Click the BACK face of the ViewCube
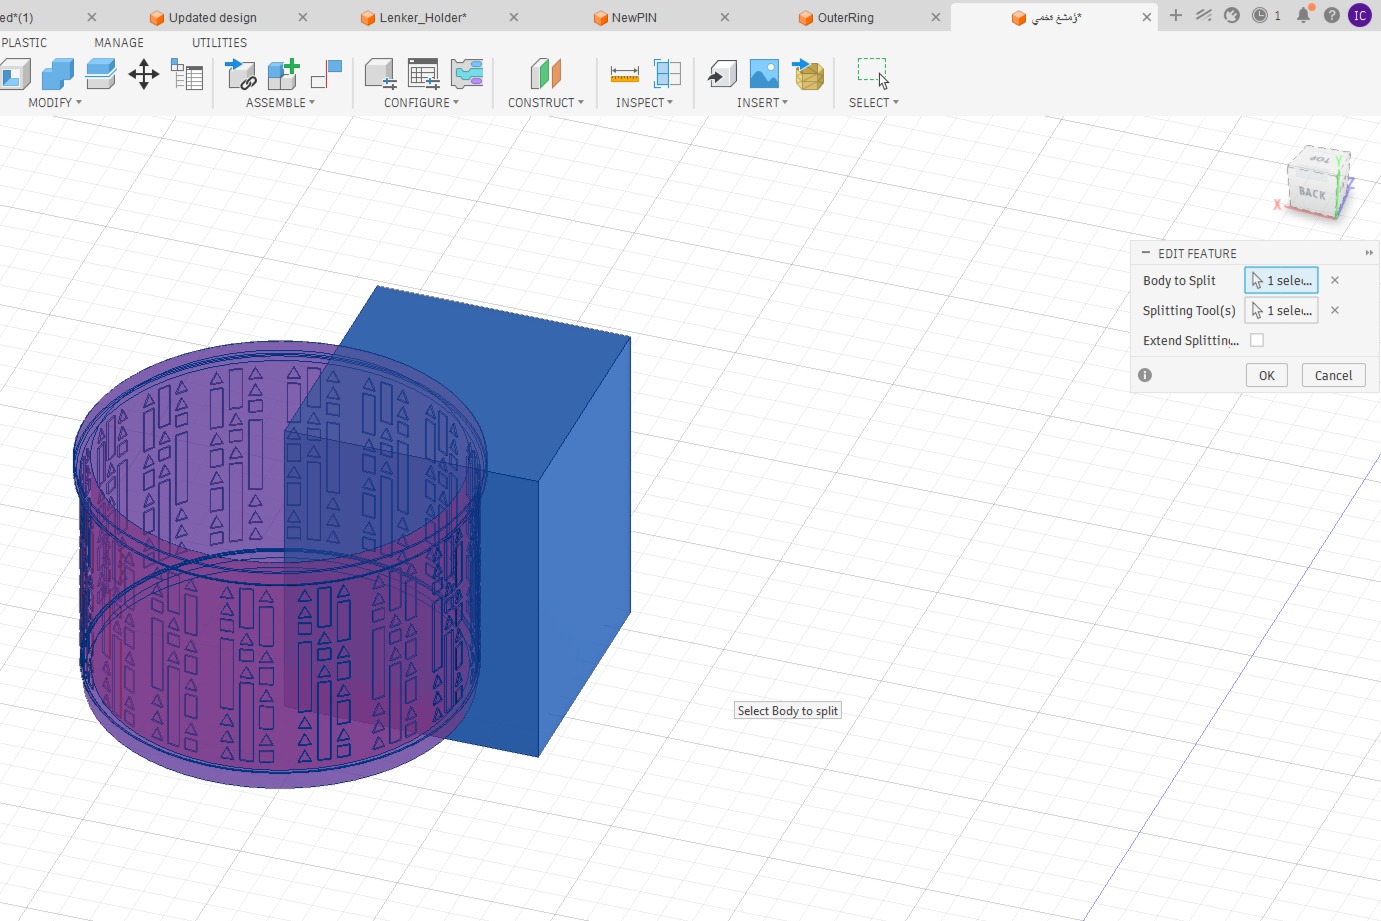This screenshot has height=921, width=1381. pos(1312,193)
